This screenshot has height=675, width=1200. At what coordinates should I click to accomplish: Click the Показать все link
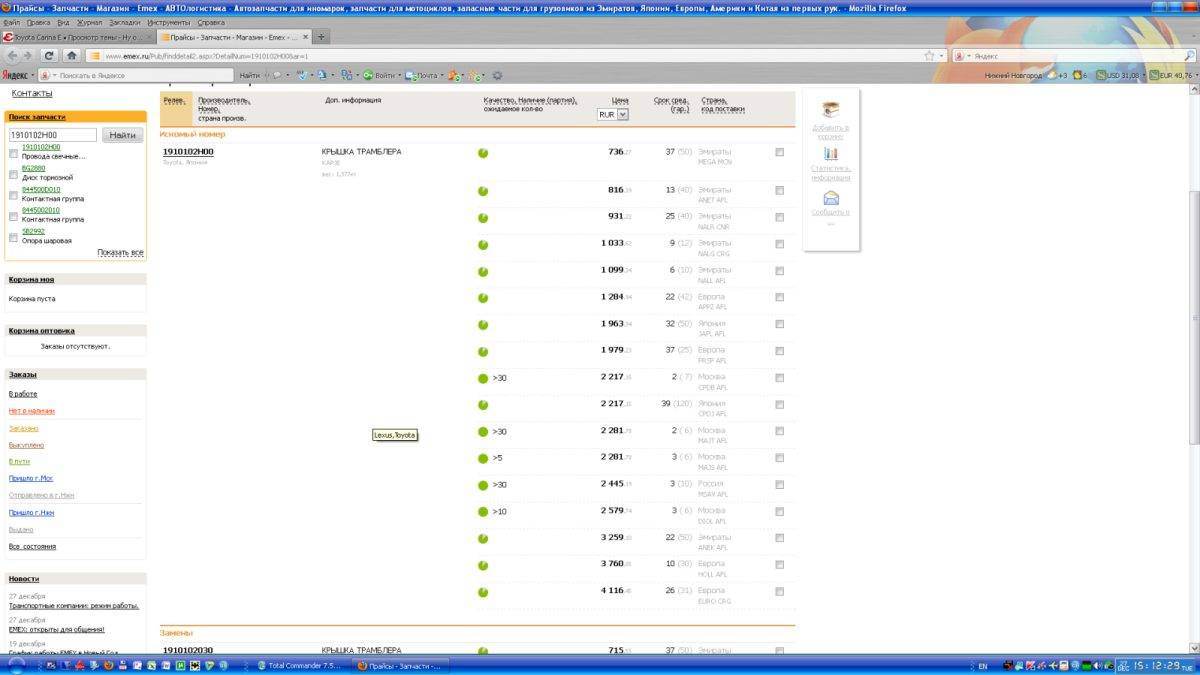click(120, 253)
